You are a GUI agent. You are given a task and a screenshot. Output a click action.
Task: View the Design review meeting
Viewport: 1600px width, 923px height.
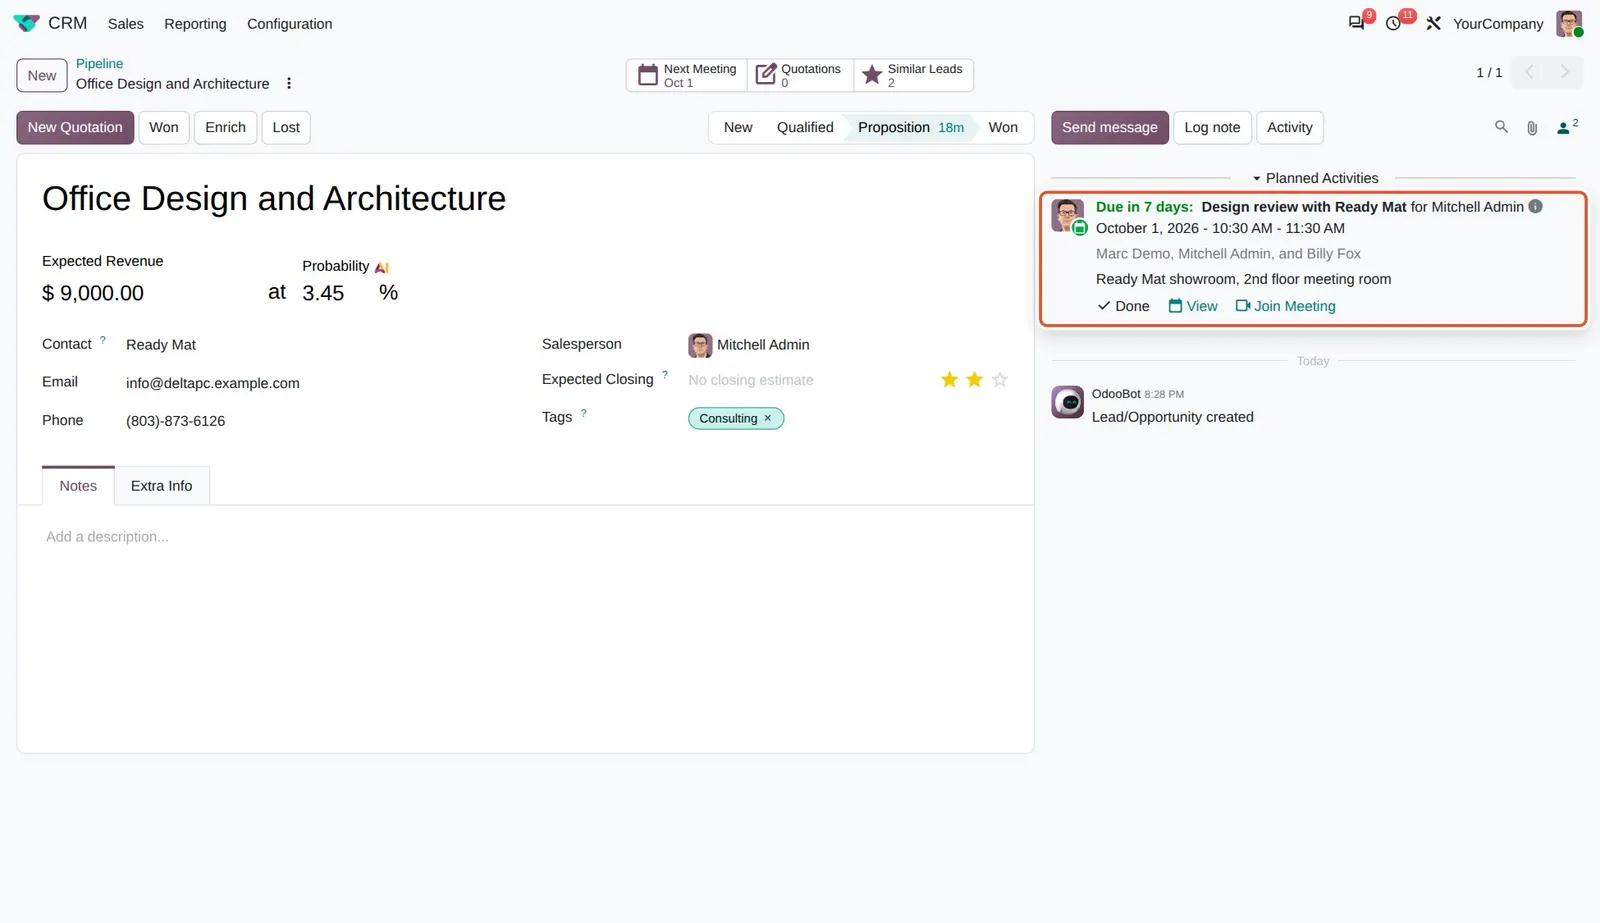pyautogui.click(x=1193, y=306)
